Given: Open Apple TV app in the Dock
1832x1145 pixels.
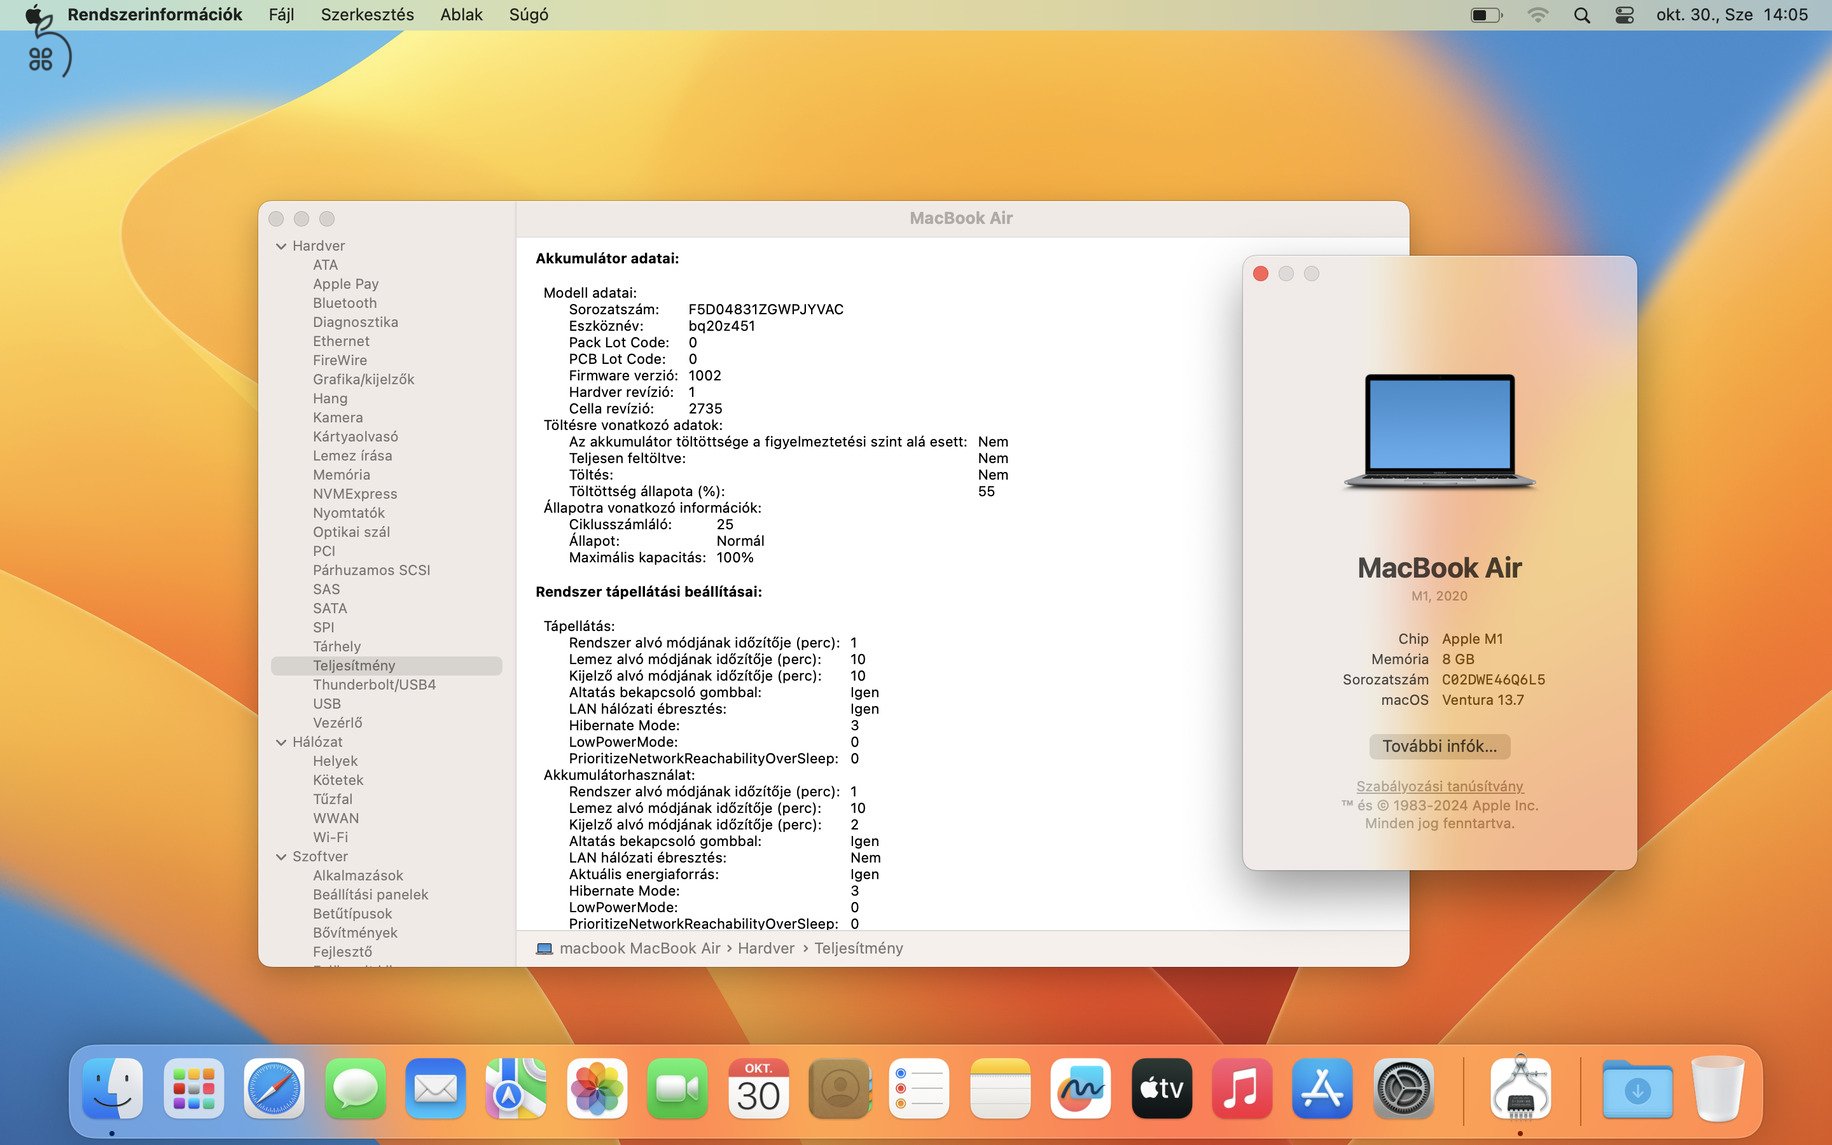Looking at the screenshot, I should 1162,1088.
